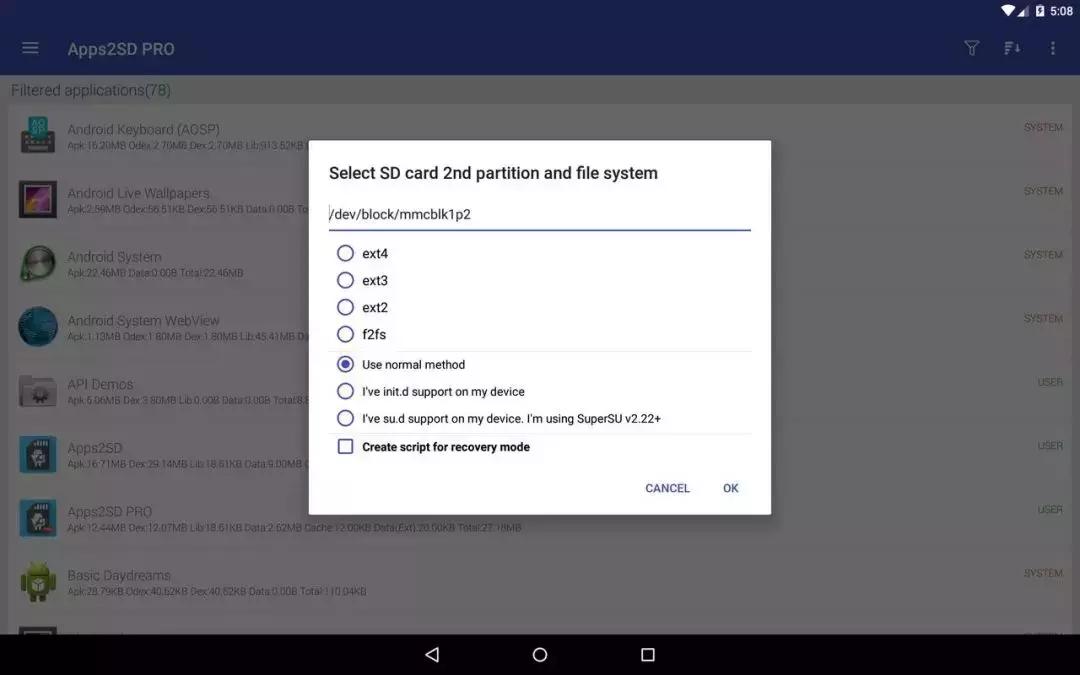Open the Android System list entry
1080x675 pixels.
click(540, 263)
